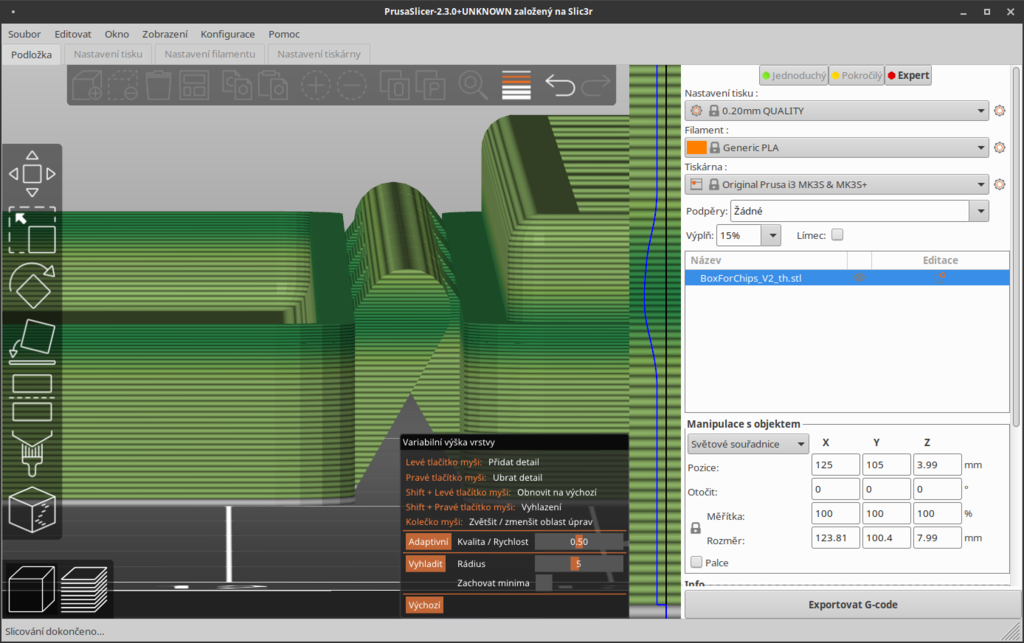Select the Expert mode option
The width and height of the screenshot is (1024, 643).
(908, 75)
